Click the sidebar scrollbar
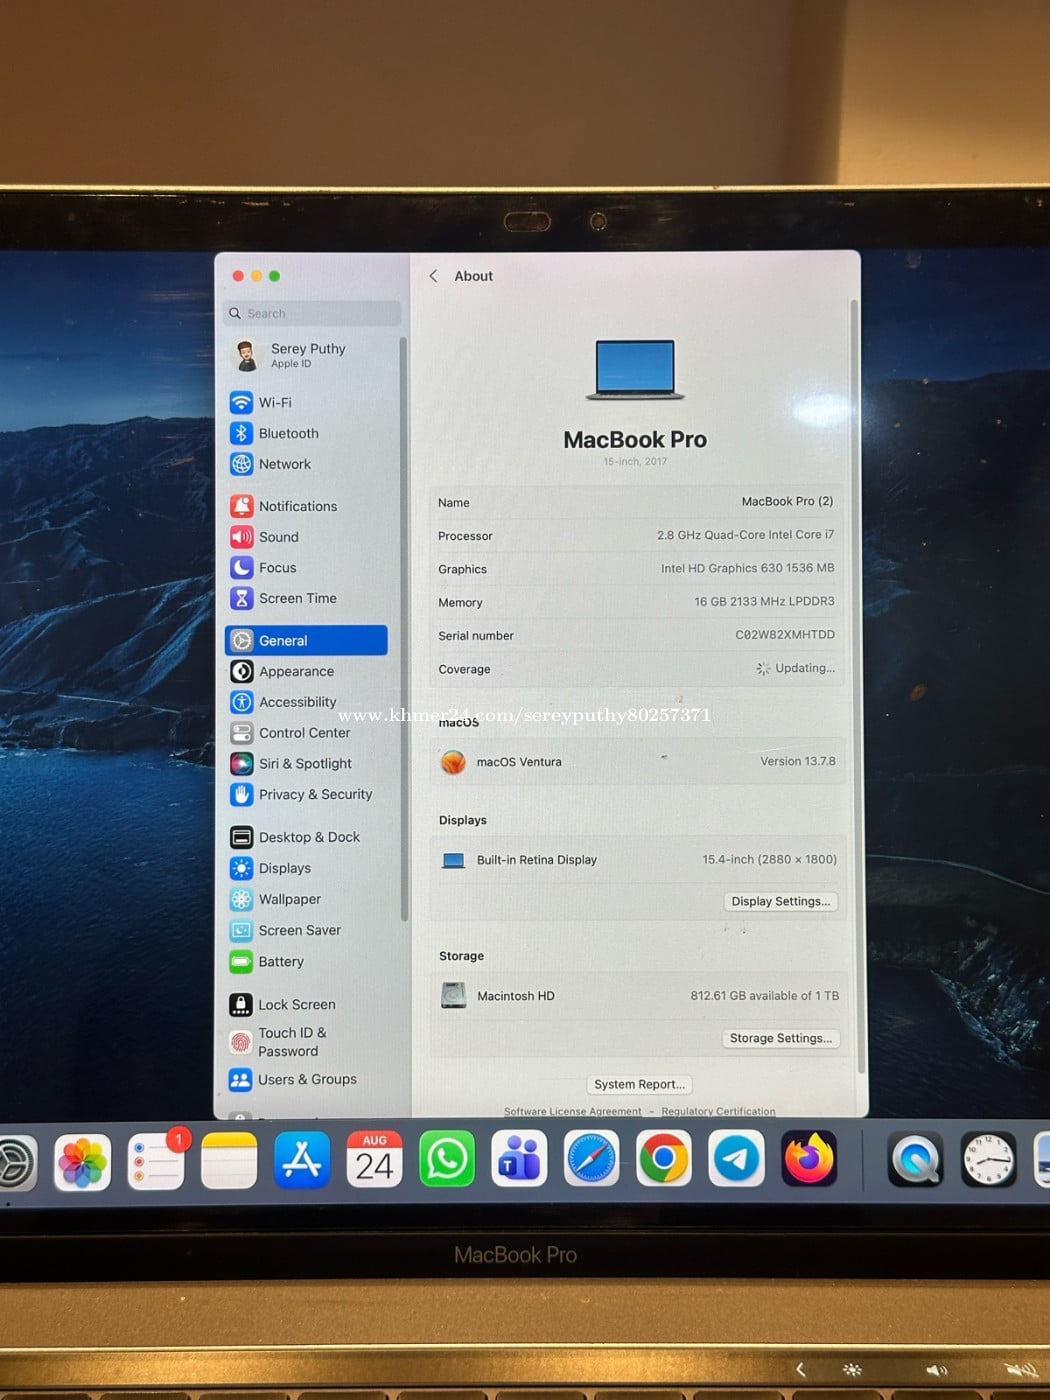 (404, 628)
